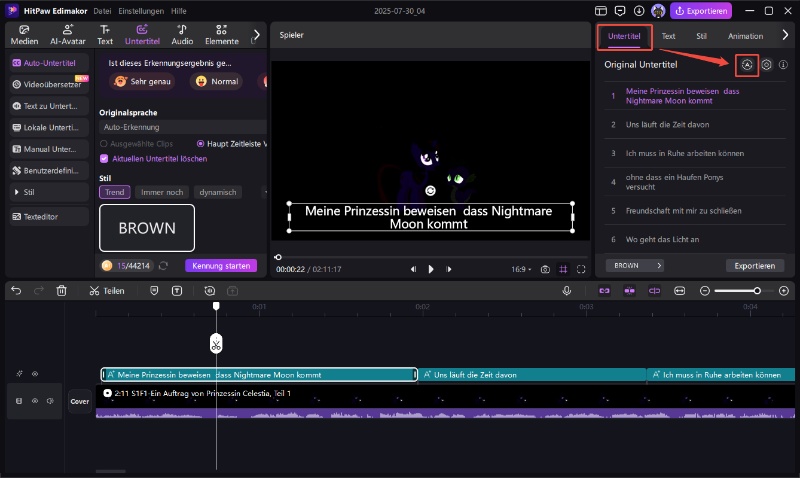Select Haupt Zeitleiste radio option
Screen dimensions: 800x478
pos(200,144)
